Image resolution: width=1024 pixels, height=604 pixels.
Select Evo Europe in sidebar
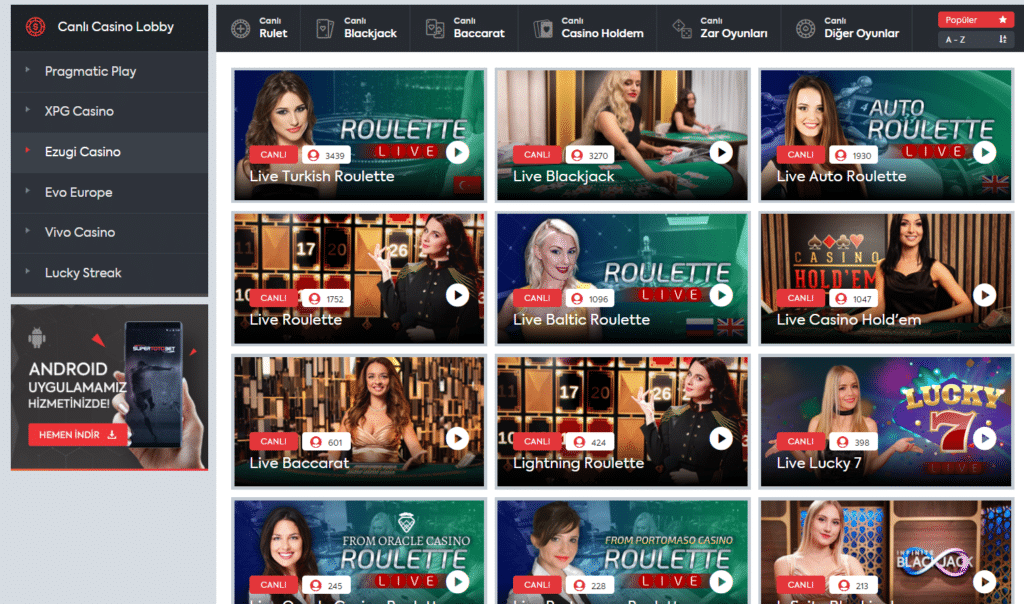click(110, 193)
